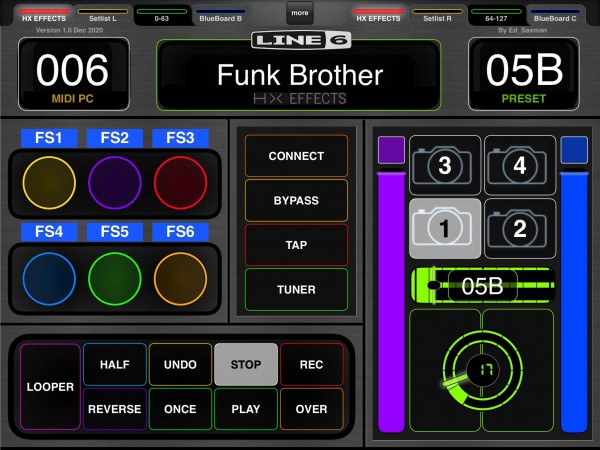
Task: Click the FS2 label
Action: coord(115,138)
